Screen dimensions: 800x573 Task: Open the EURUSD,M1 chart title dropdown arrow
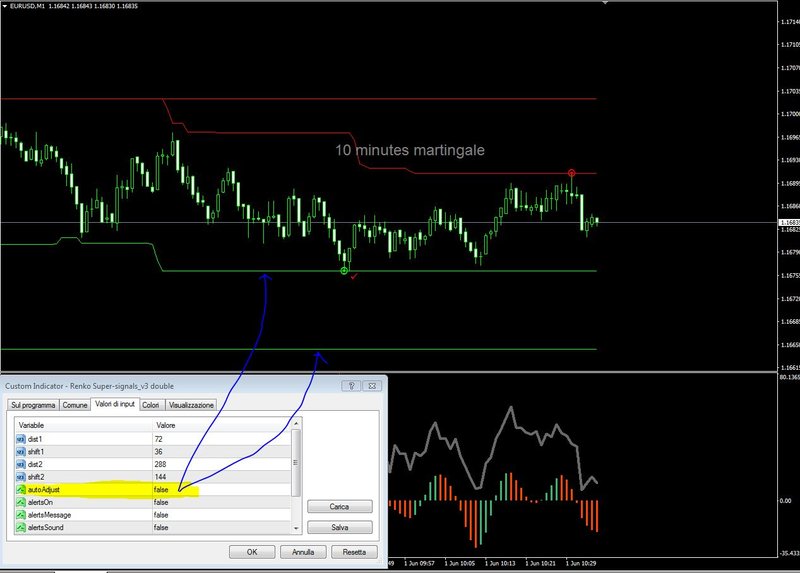coord(5,6)
